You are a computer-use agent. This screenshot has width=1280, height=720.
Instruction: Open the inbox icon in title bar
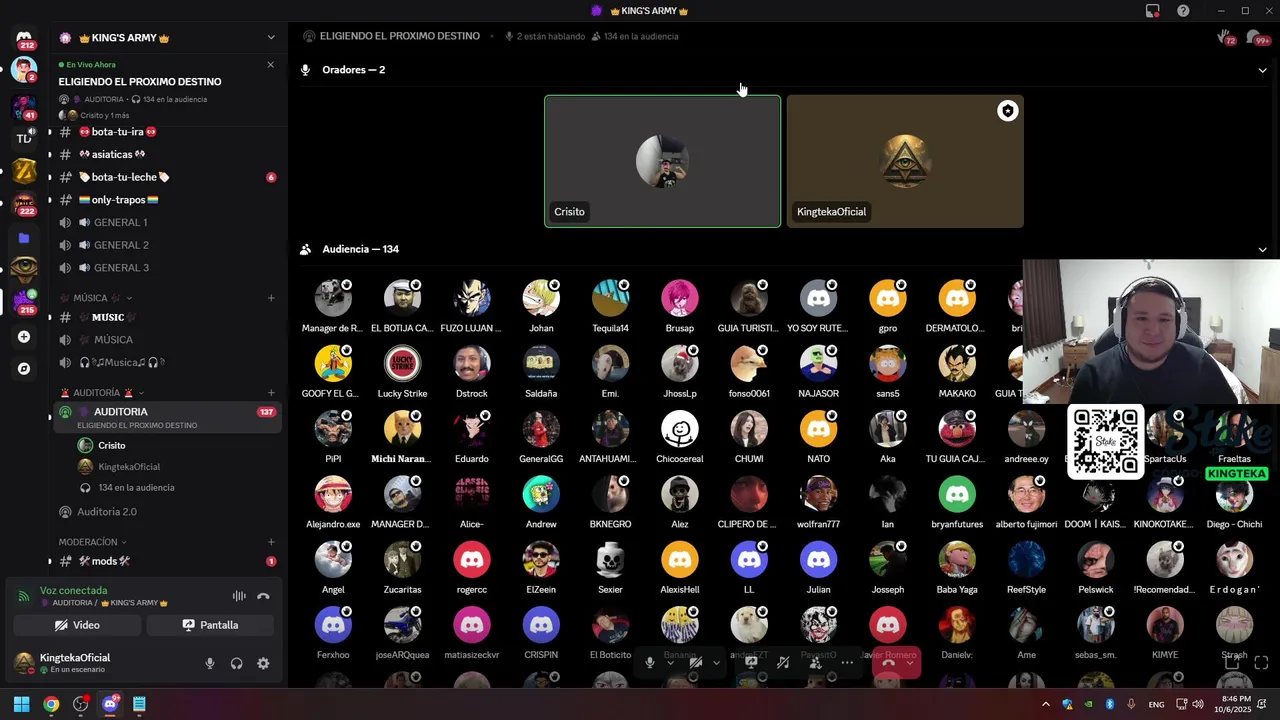(x=1153, y=11)
